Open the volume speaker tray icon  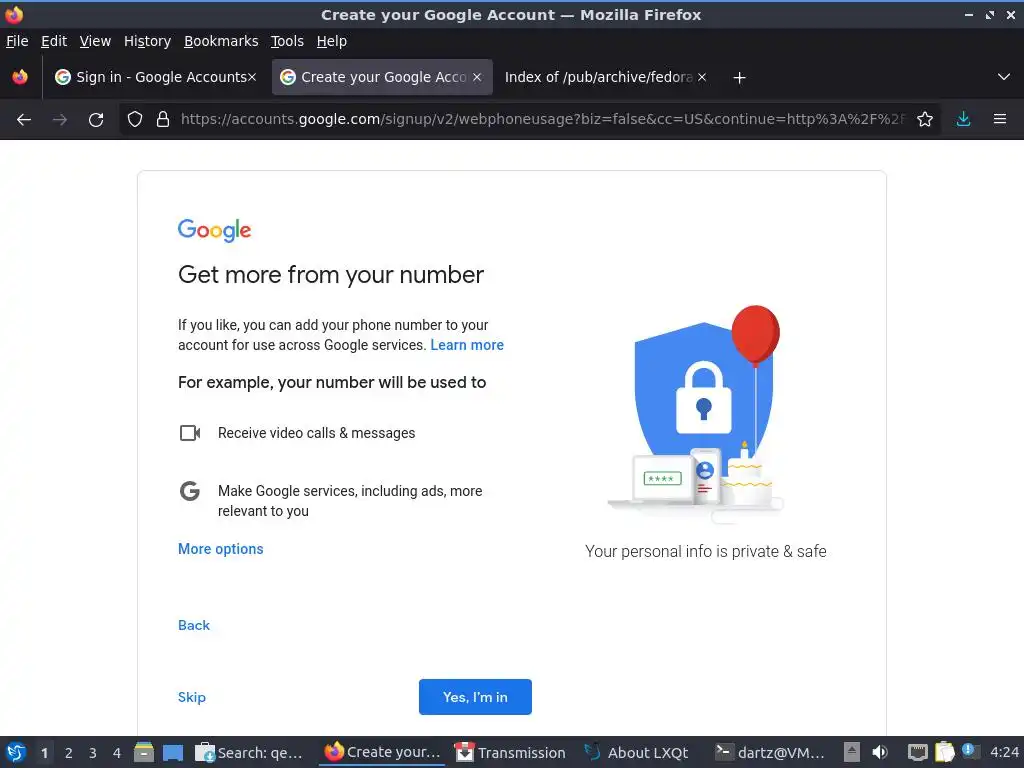880,753
